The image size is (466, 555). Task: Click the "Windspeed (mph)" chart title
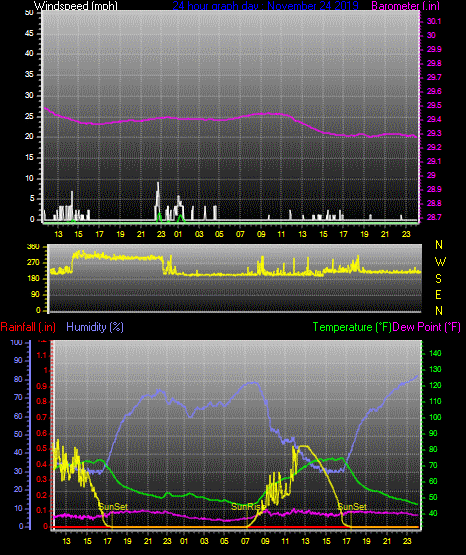click(76, 6)
